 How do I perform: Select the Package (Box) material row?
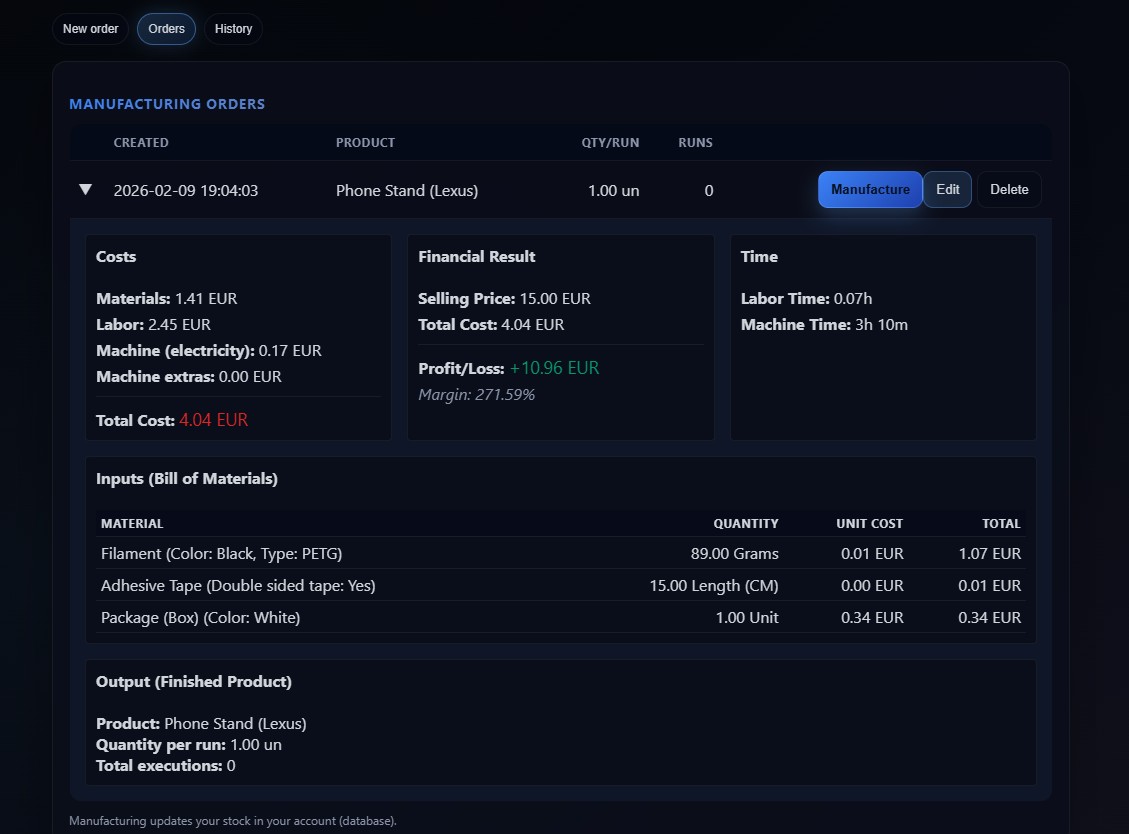click(200, 618)
